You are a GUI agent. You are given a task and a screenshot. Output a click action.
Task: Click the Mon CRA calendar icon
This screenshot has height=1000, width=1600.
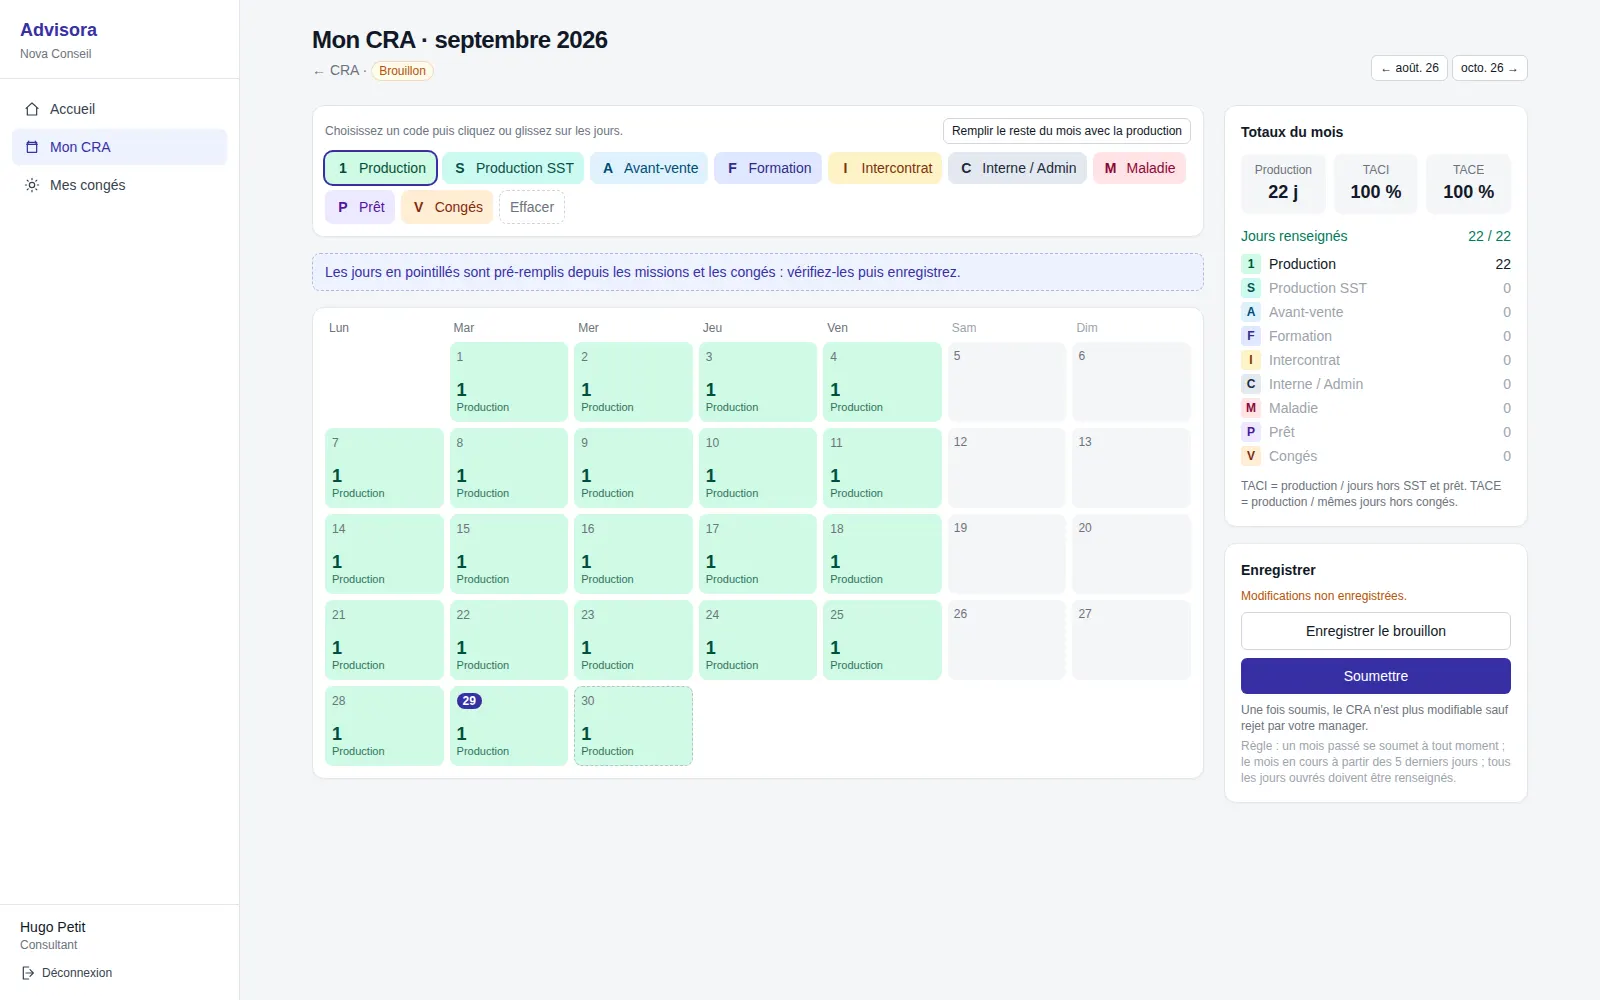(x=32, y=147)
